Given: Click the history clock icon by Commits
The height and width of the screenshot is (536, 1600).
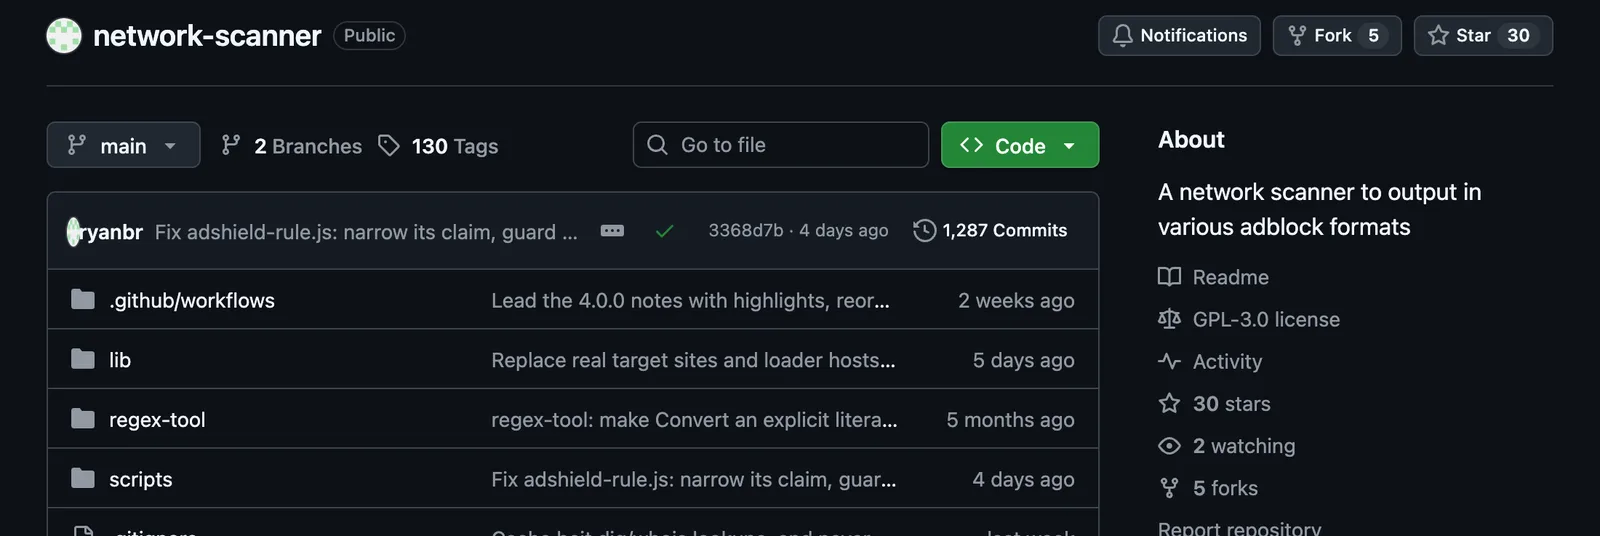Looking at the screenshot, I should click(925, 231).
